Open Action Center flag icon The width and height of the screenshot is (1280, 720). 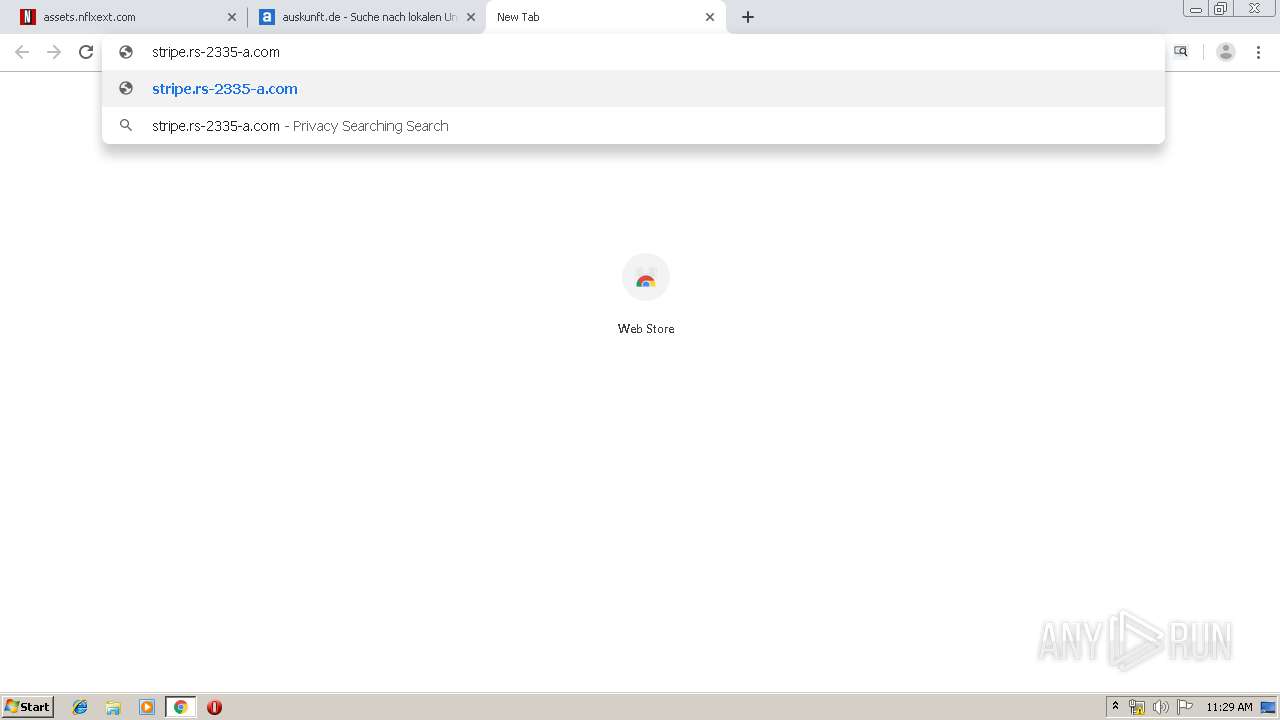click(1185, 707)
